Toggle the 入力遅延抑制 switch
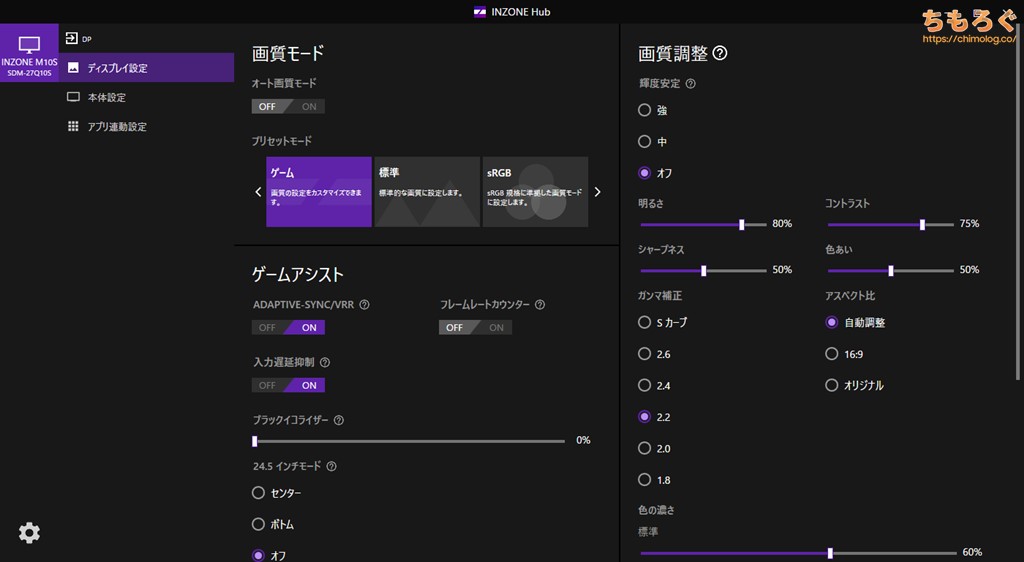This screenshot has width=1024, height=562. (288, 385)
